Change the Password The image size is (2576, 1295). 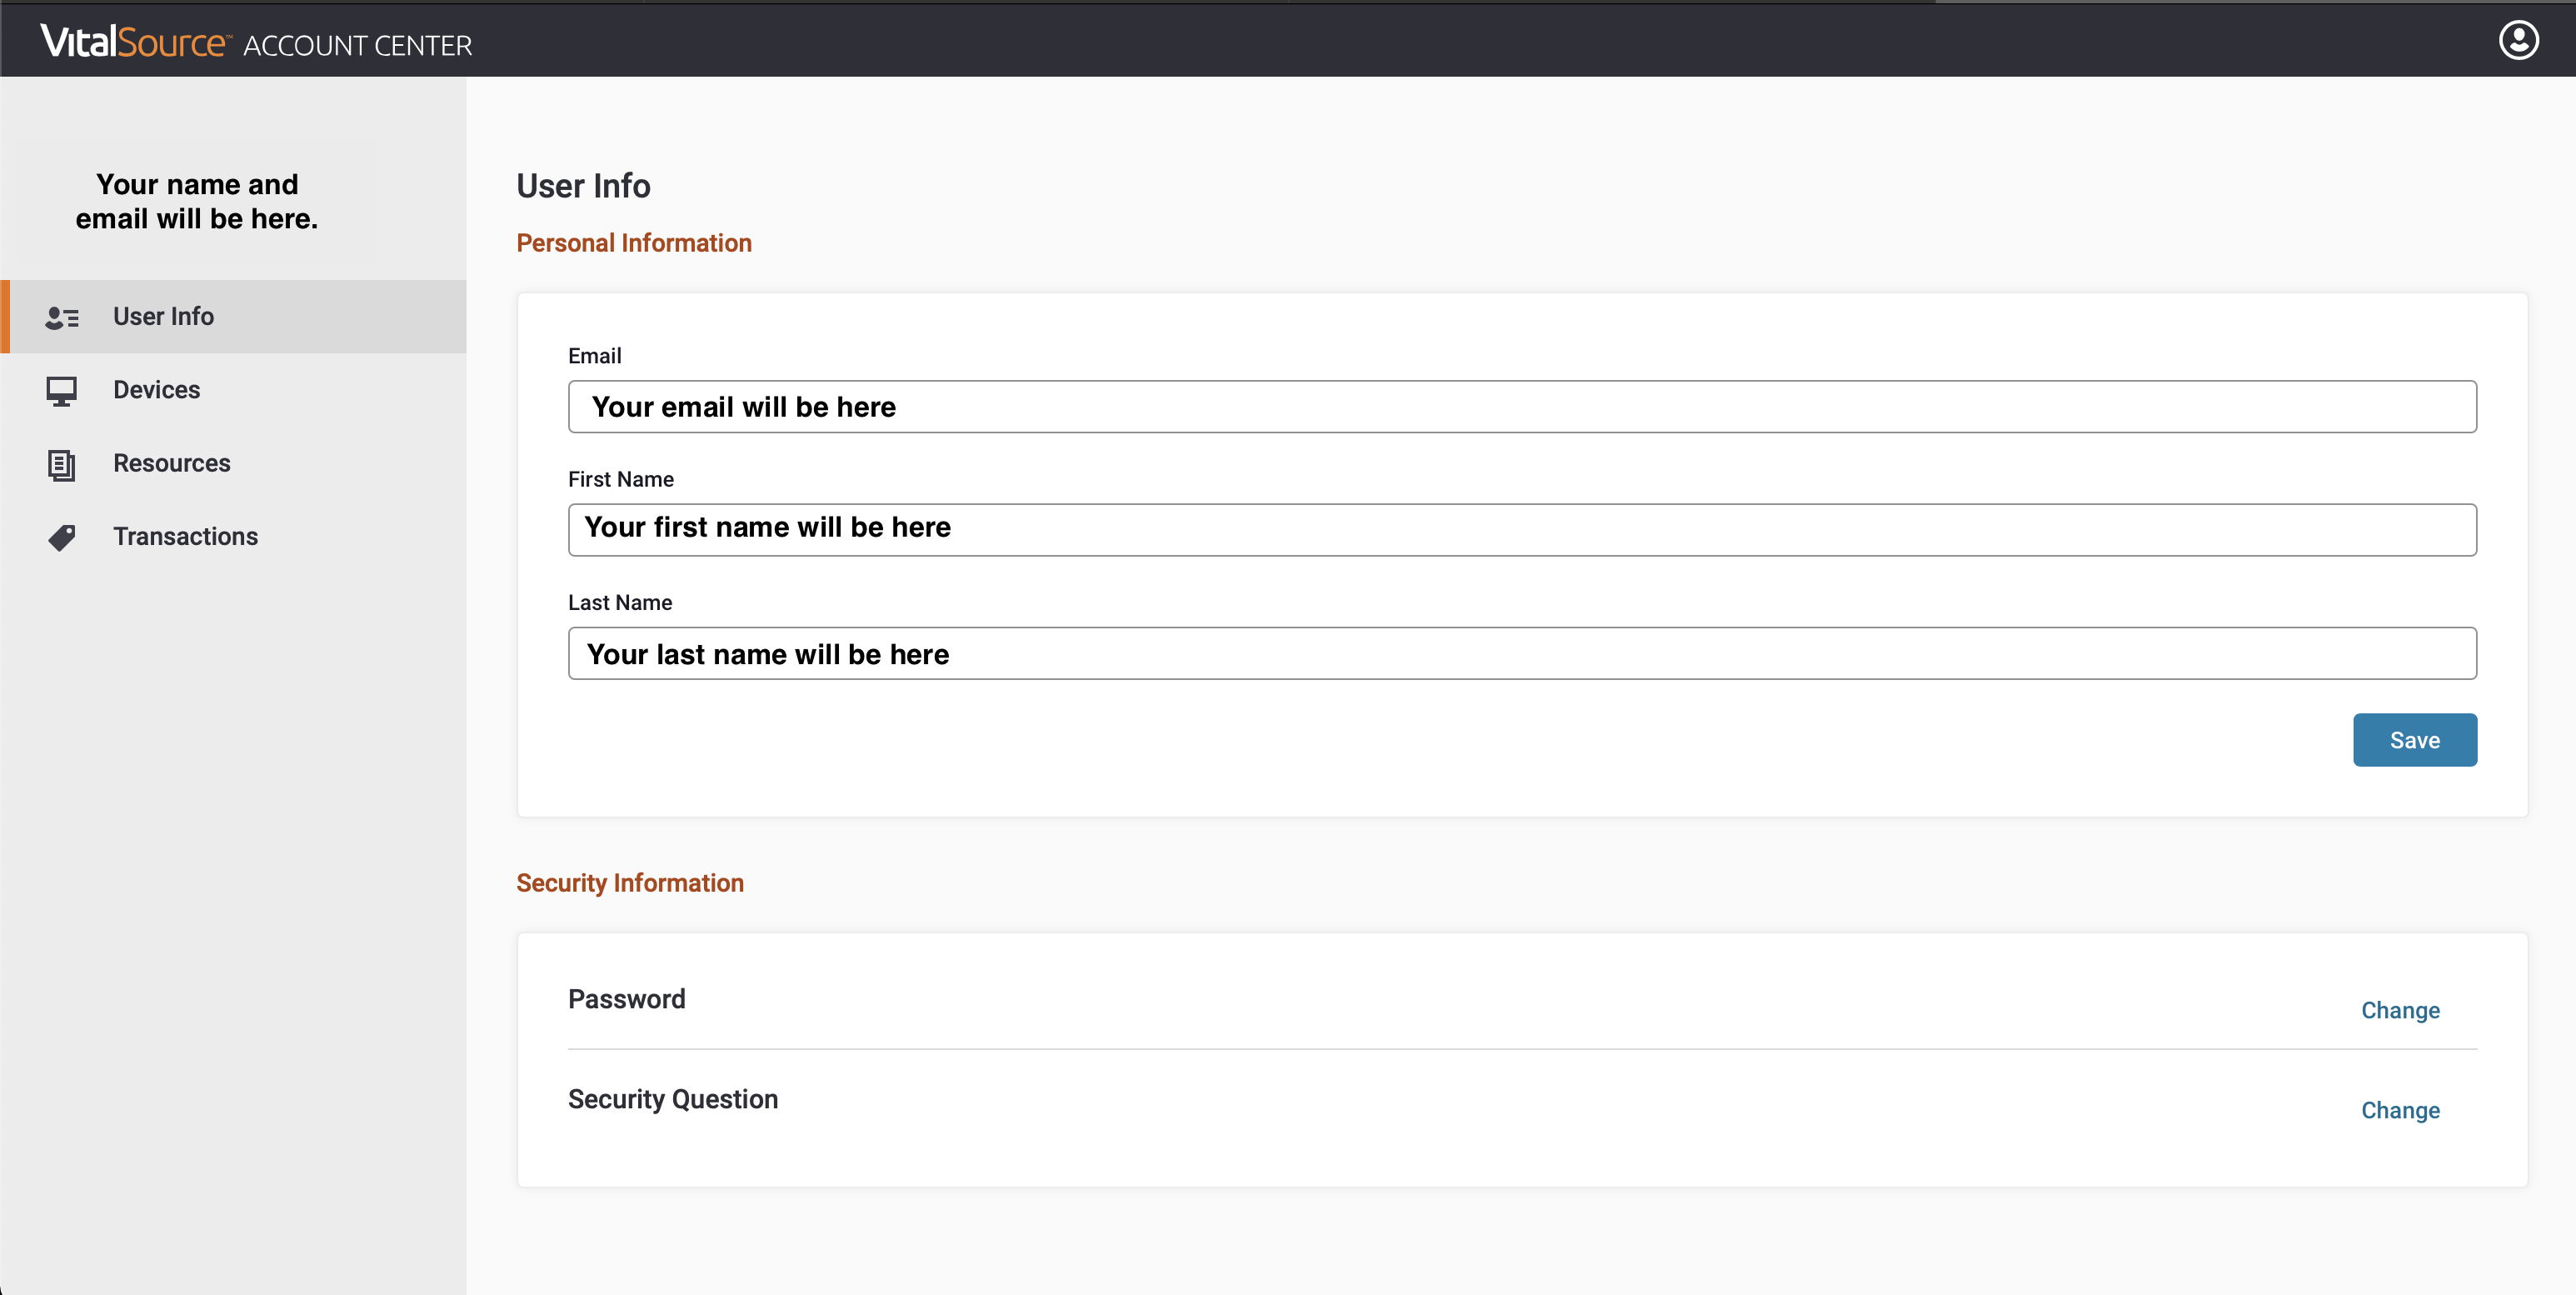click(2400, 1010)
